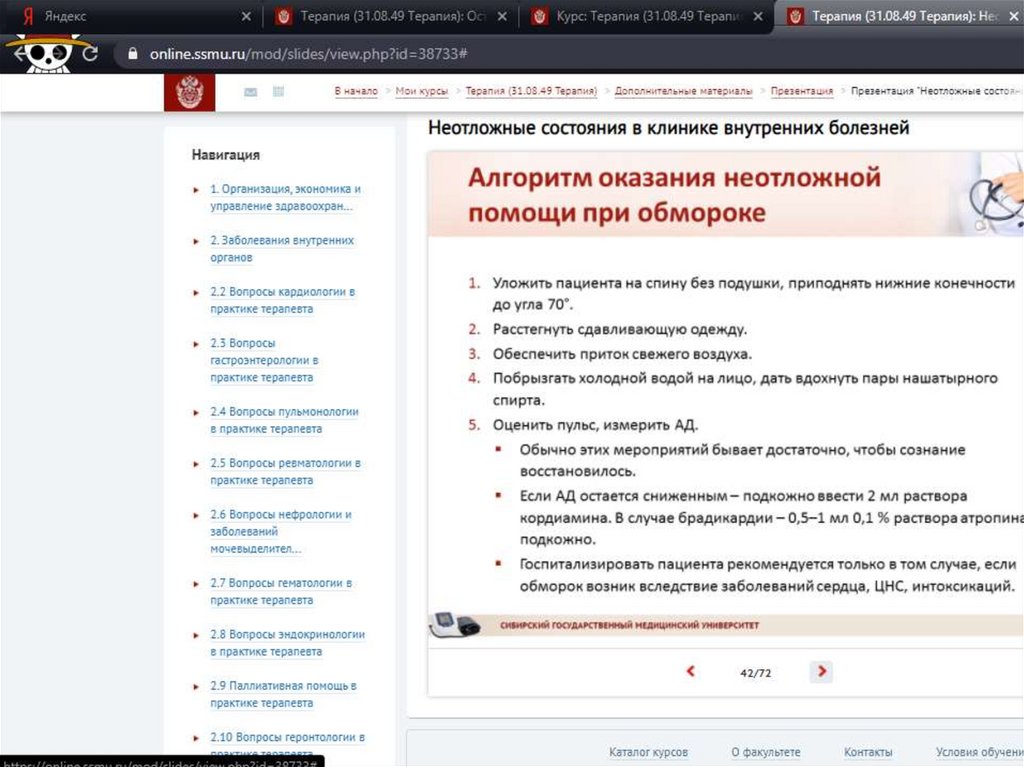Image resolution: width=1024 pixels, height=767 pixels.
Task: Go to the previous slide arrow
Action: click(x=690, y=671)
